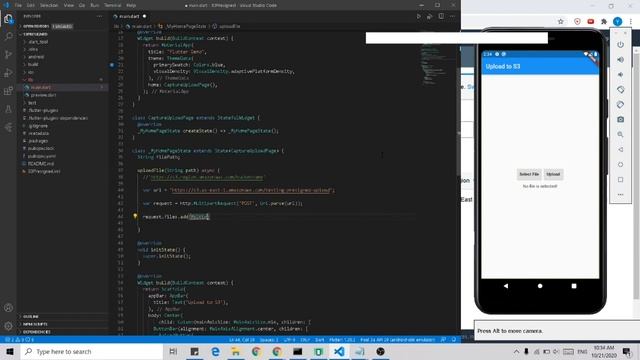The image size is (640, 360).
Task: Click the Split Editor icon
Action: pyautogui.click(x=441, y=16)
